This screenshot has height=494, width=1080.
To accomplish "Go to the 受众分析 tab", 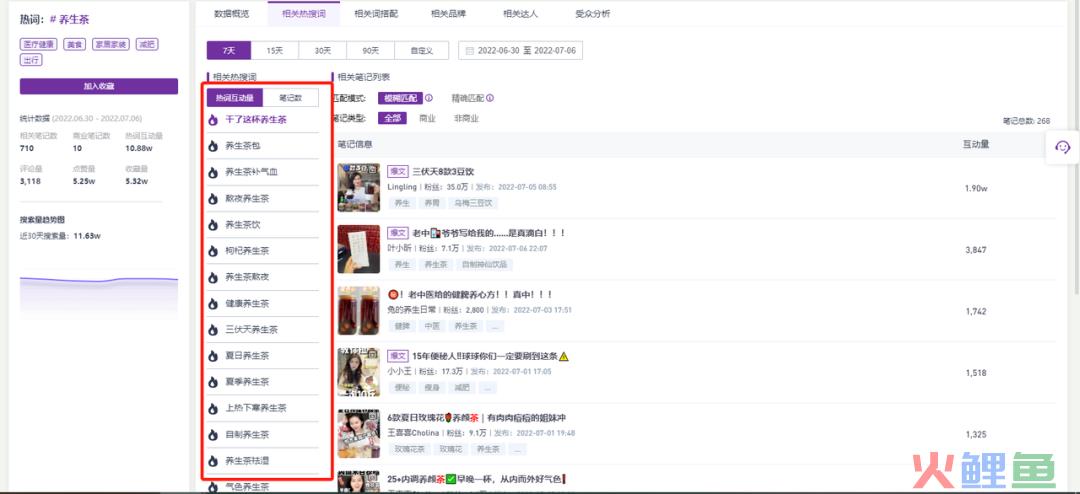I will pyautogui.click(x=593, y=14).
